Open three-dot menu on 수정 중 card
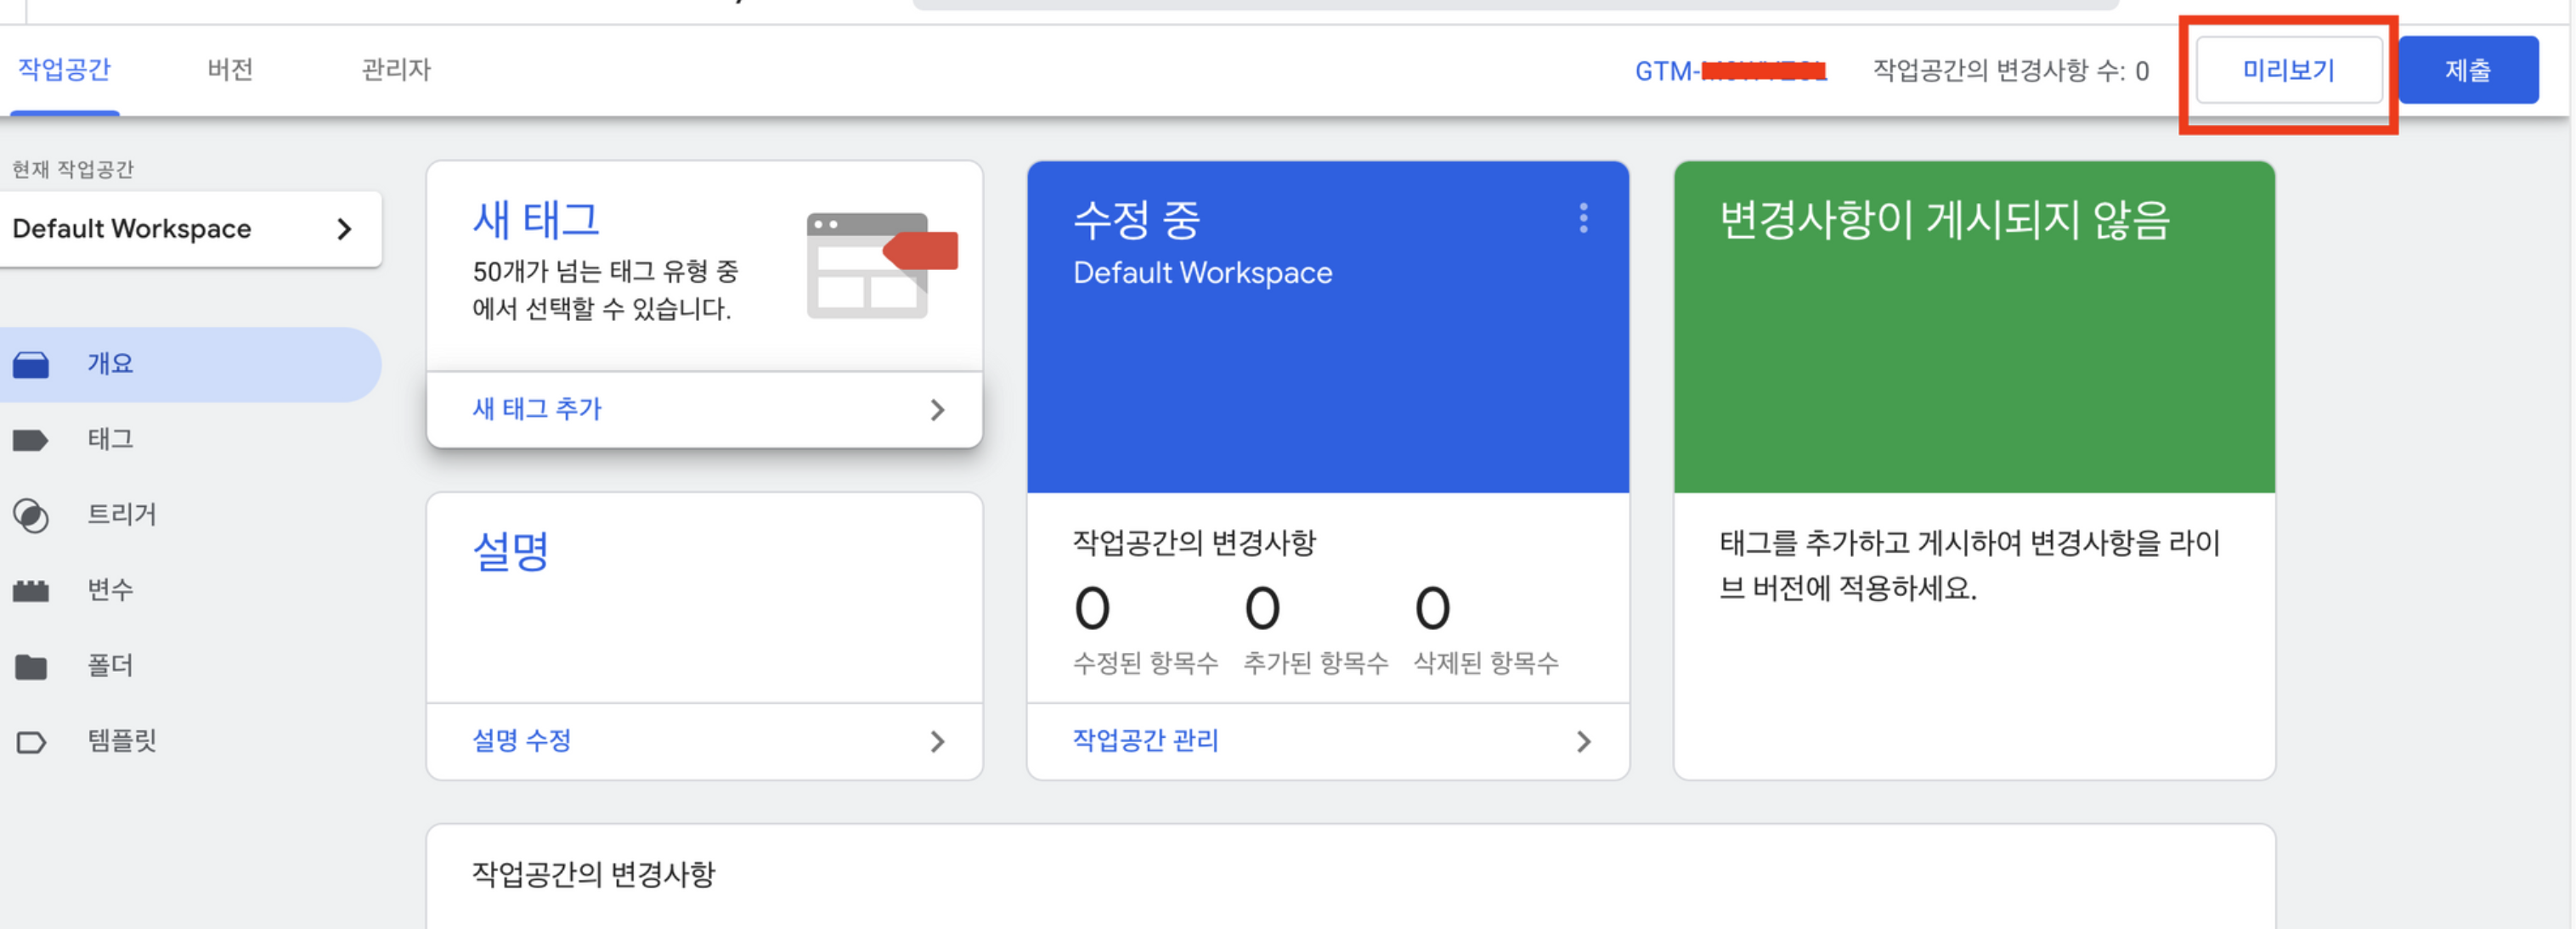 point(1583,218)
